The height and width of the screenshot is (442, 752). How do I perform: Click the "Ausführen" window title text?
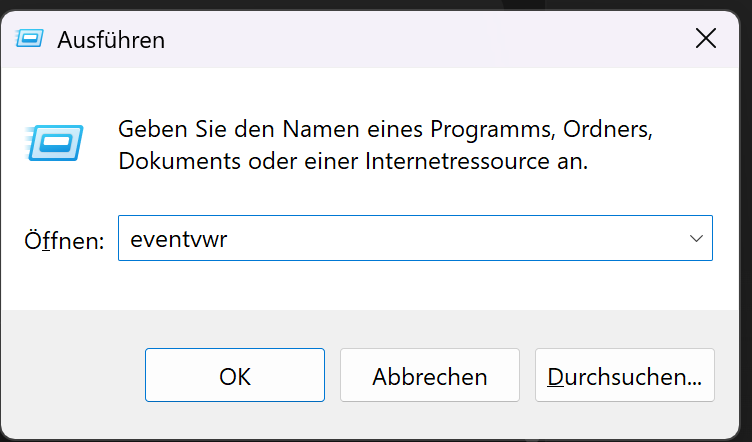(x=111, y=40)
